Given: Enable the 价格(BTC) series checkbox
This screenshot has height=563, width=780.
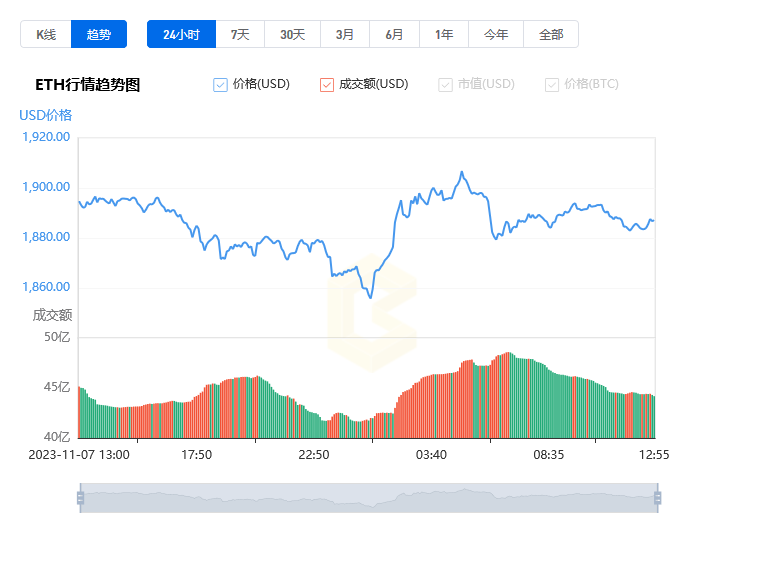Looking at the screenshot, I should [x=552, y=85].
